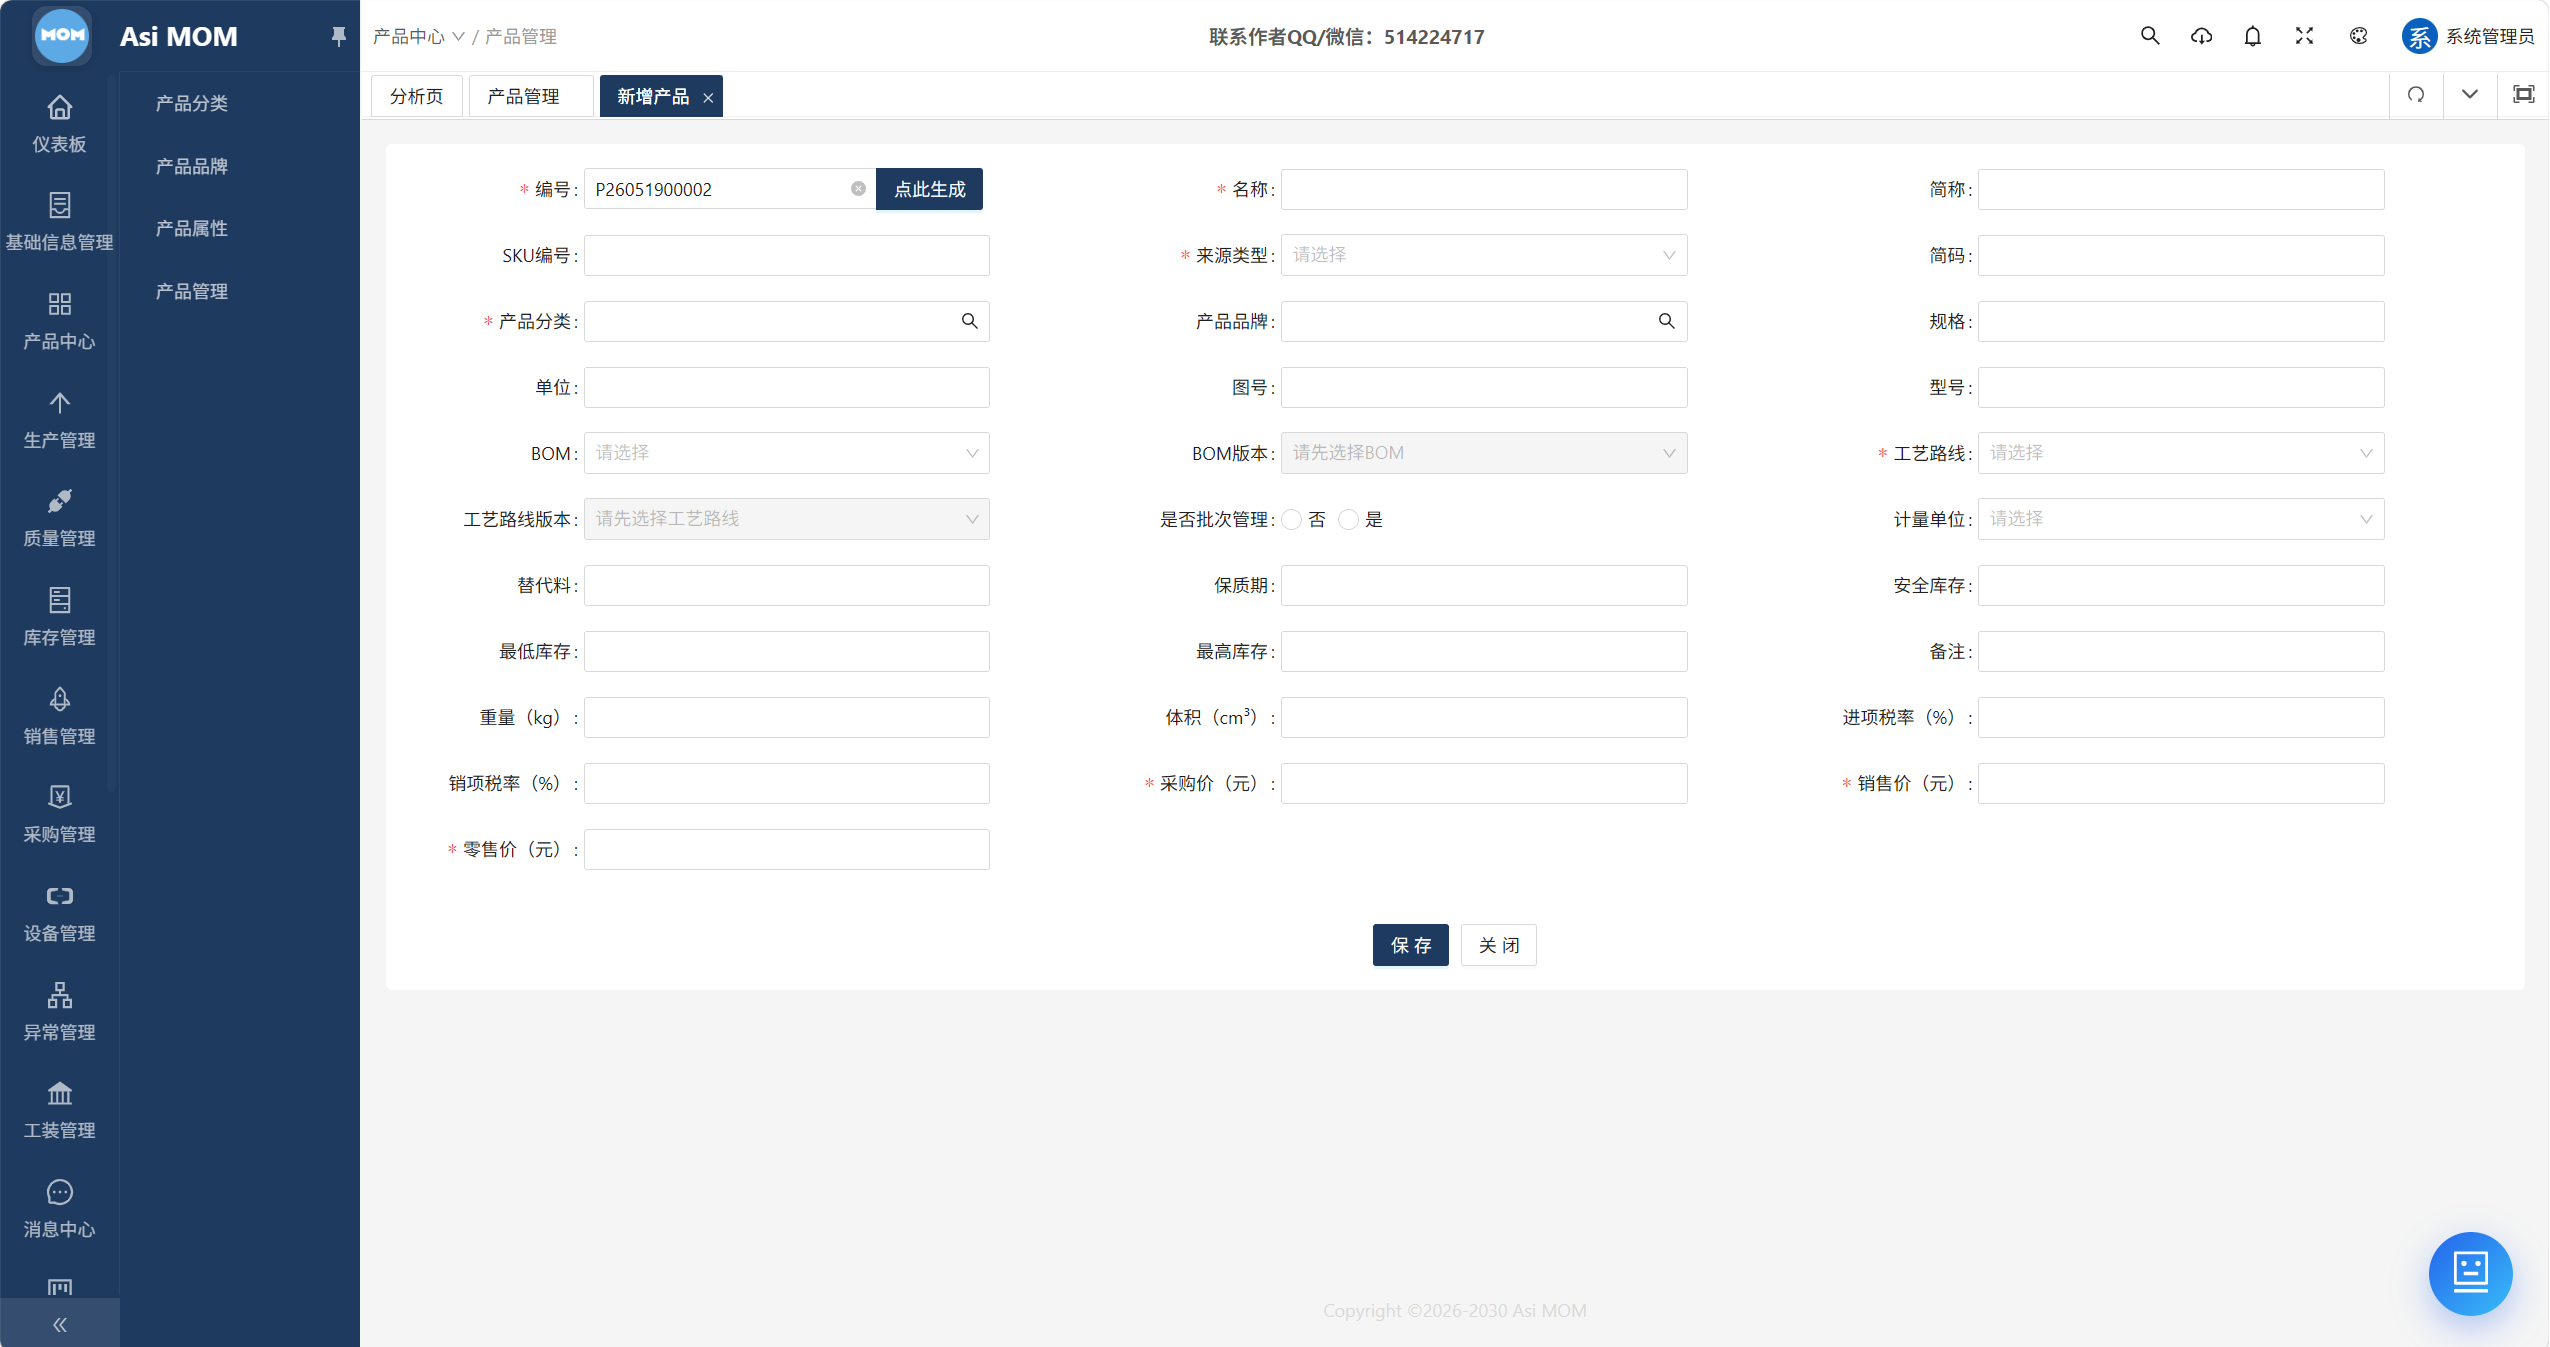Click into the 备注 input field

point(2180,651)
